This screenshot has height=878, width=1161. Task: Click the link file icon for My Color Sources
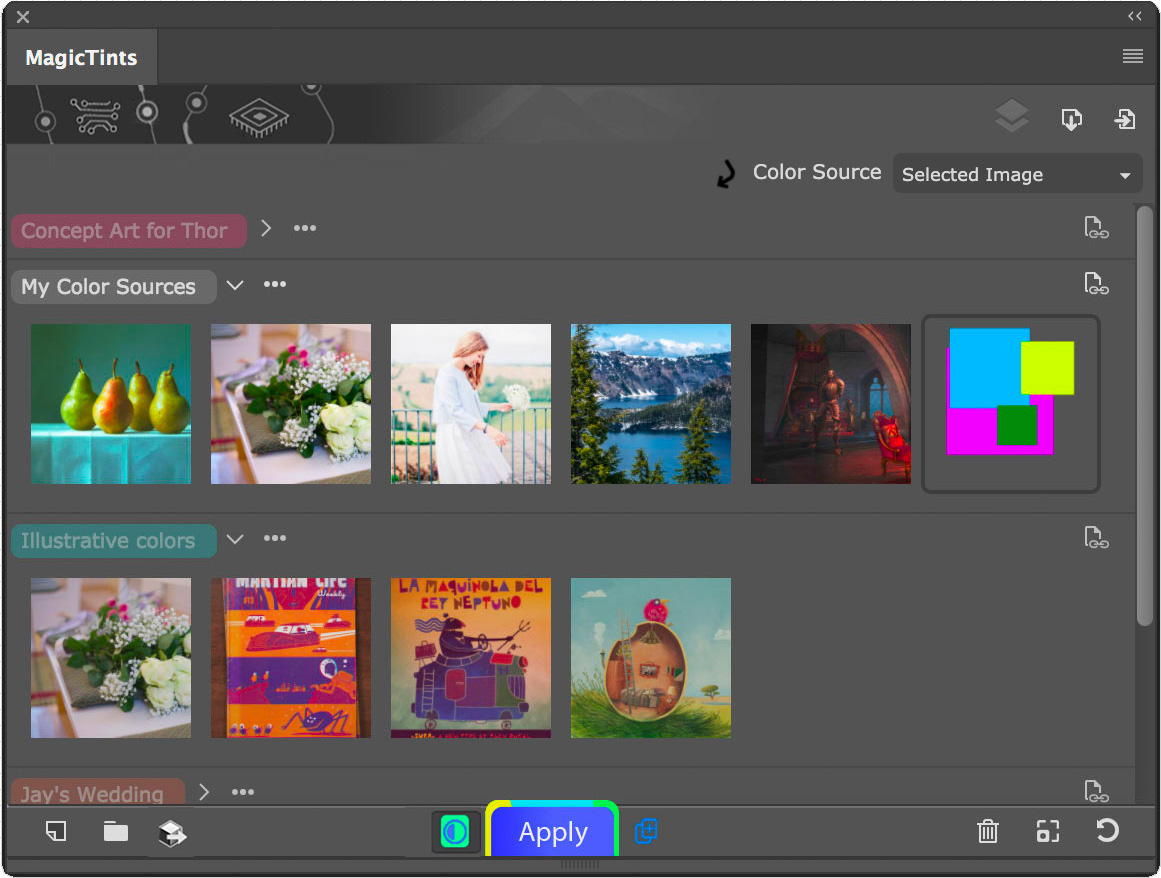point(1096,284)
